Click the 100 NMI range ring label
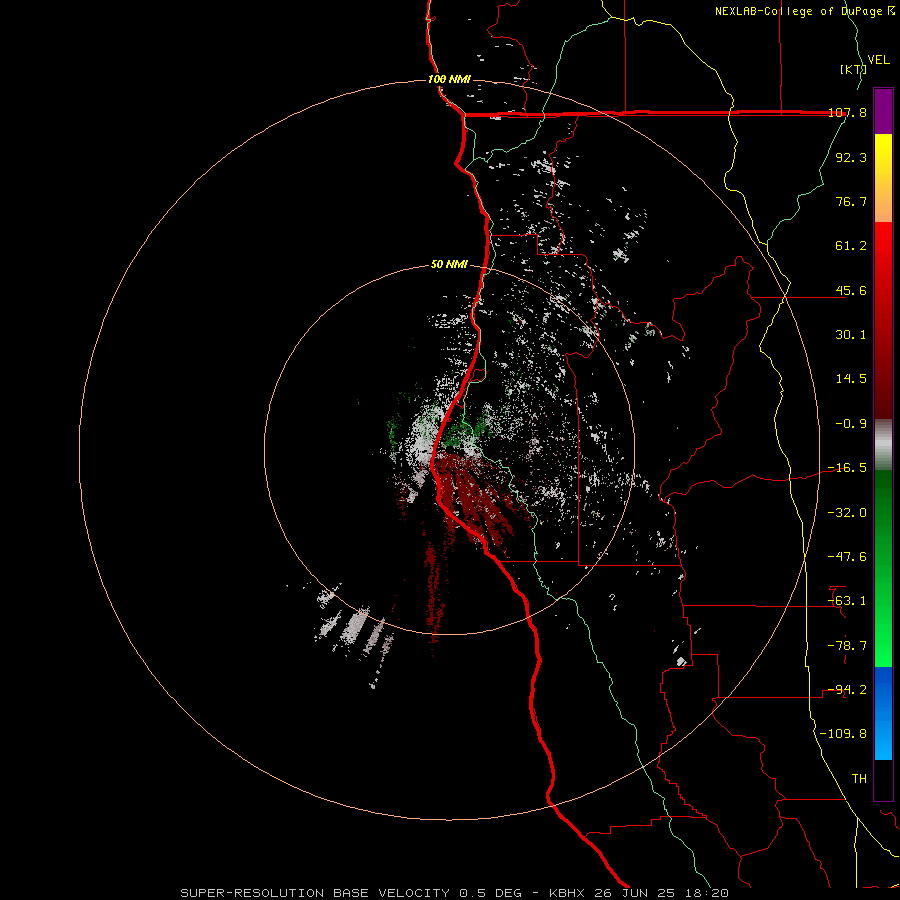Viewport: 900px width, 900px height. (449, 79)
